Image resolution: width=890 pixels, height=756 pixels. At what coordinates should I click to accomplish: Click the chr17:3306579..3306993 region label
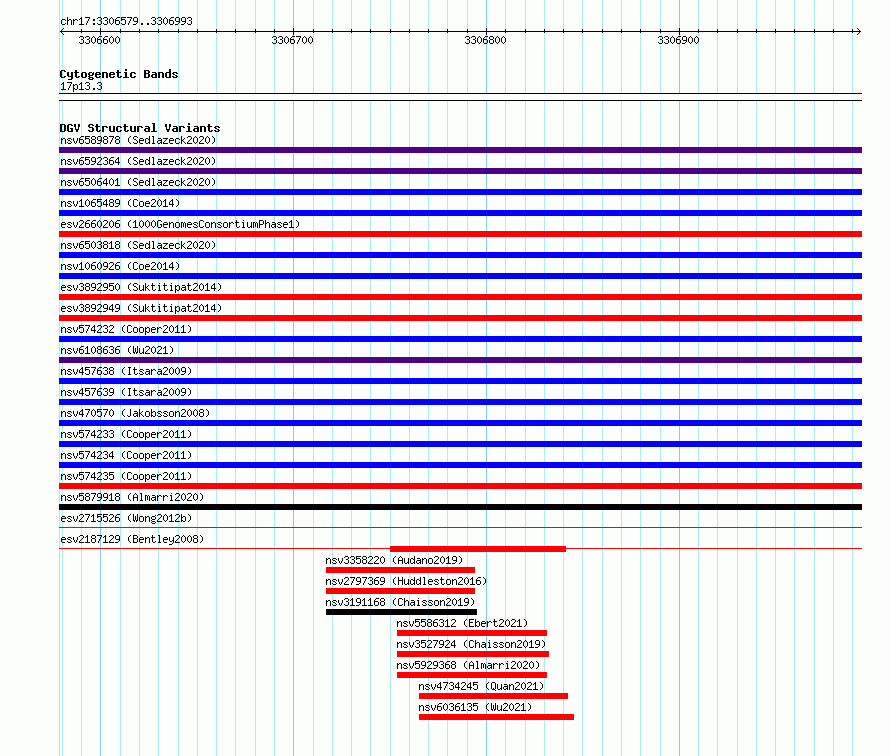[x=127, y=22]
